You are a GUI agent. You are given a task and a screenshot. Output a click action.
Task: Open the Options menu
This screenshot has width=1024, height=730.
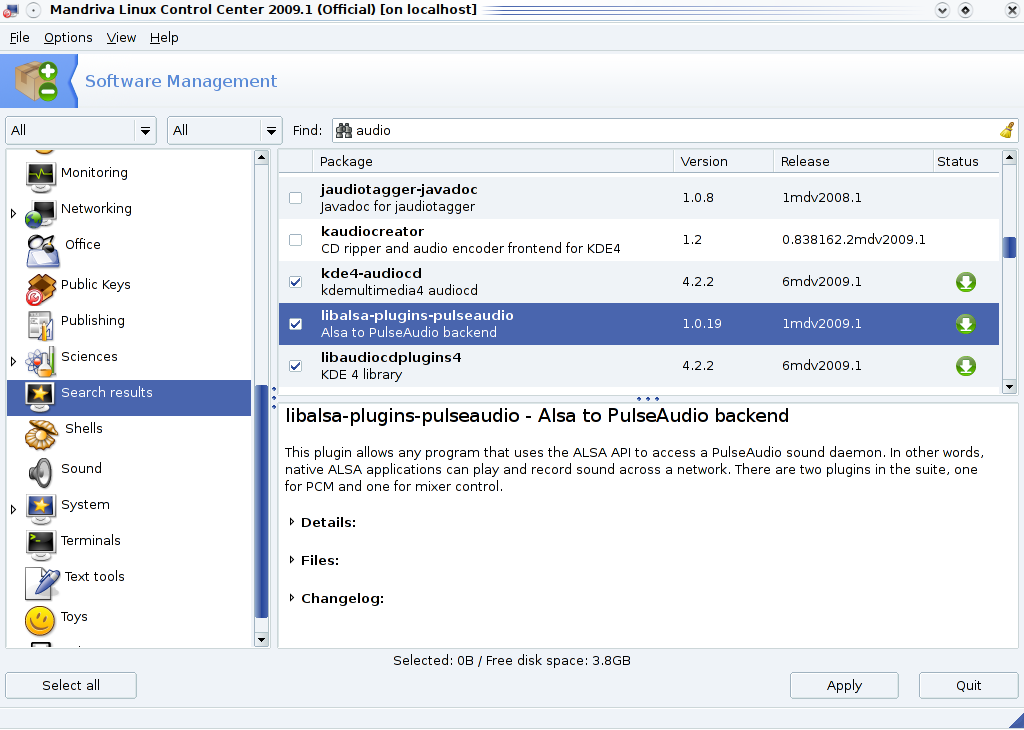pos(68,38)
